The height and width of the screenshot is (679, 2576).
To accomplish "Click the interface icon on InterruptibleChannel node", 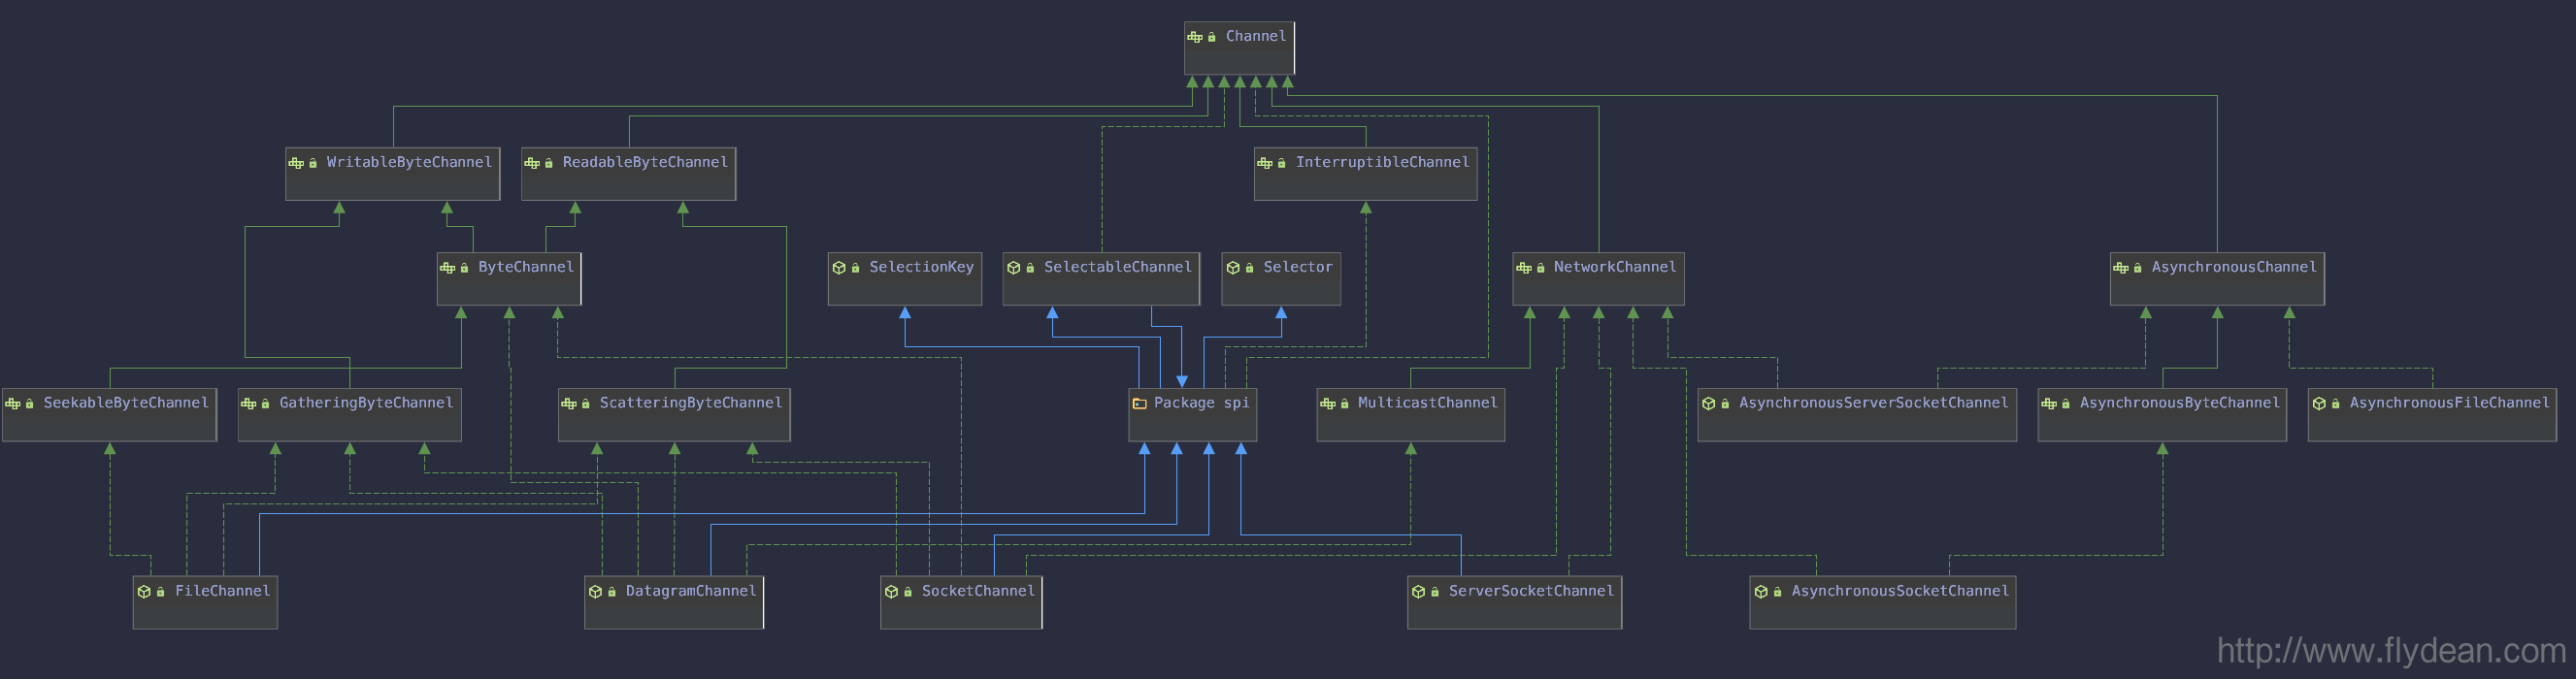I will click(1265, 163).
